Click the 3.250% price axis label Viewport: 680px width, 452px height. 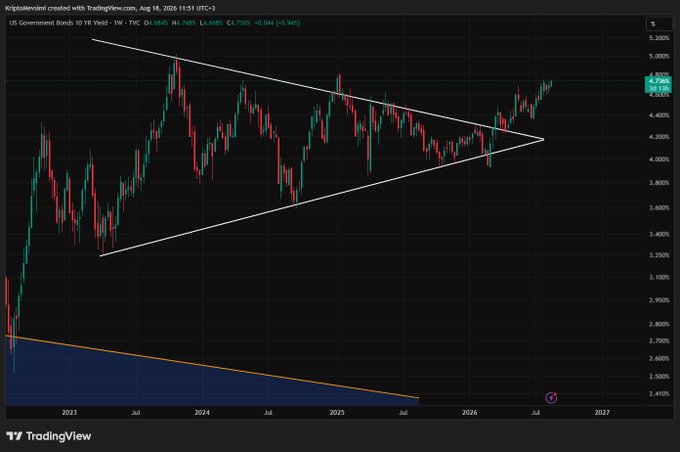[659, 255]
